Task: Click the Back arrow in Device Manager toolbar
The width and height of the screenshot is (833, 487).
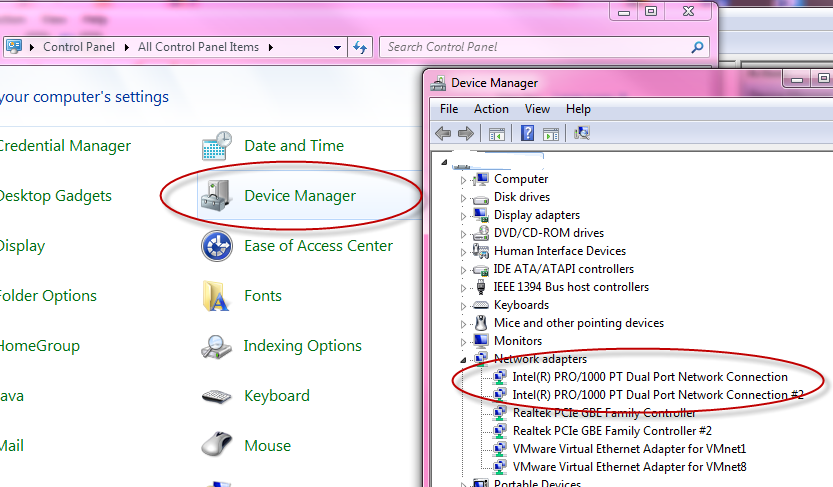Action: [443, 133]
